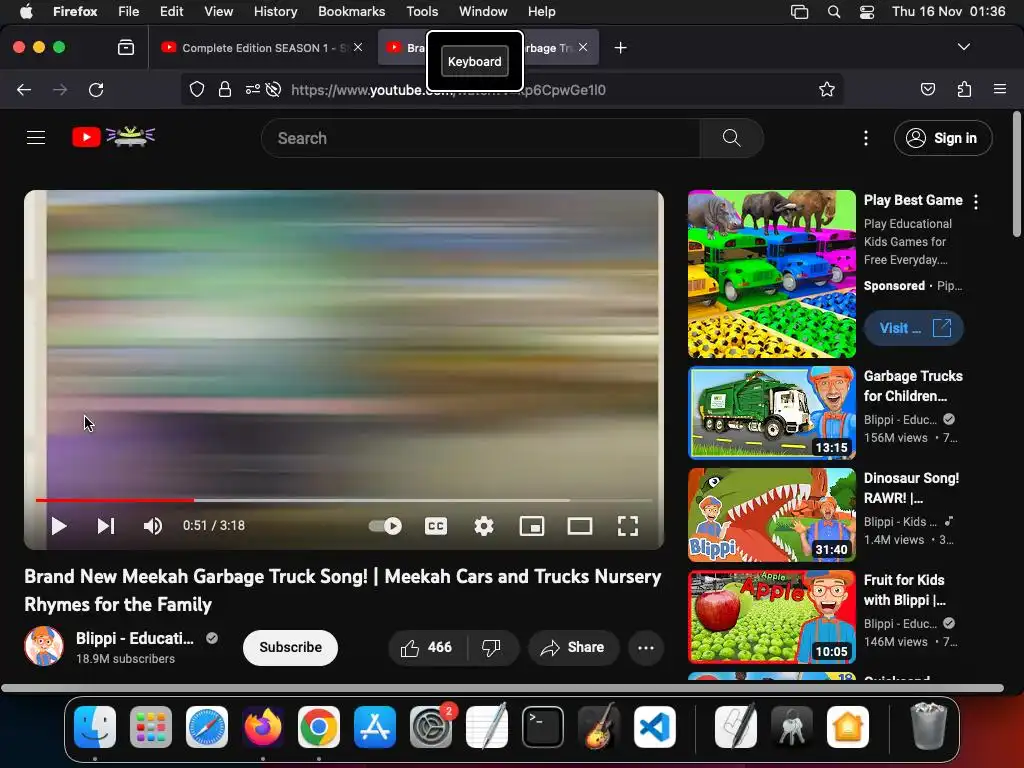Open the Tools menu

[x=422, y=12]
